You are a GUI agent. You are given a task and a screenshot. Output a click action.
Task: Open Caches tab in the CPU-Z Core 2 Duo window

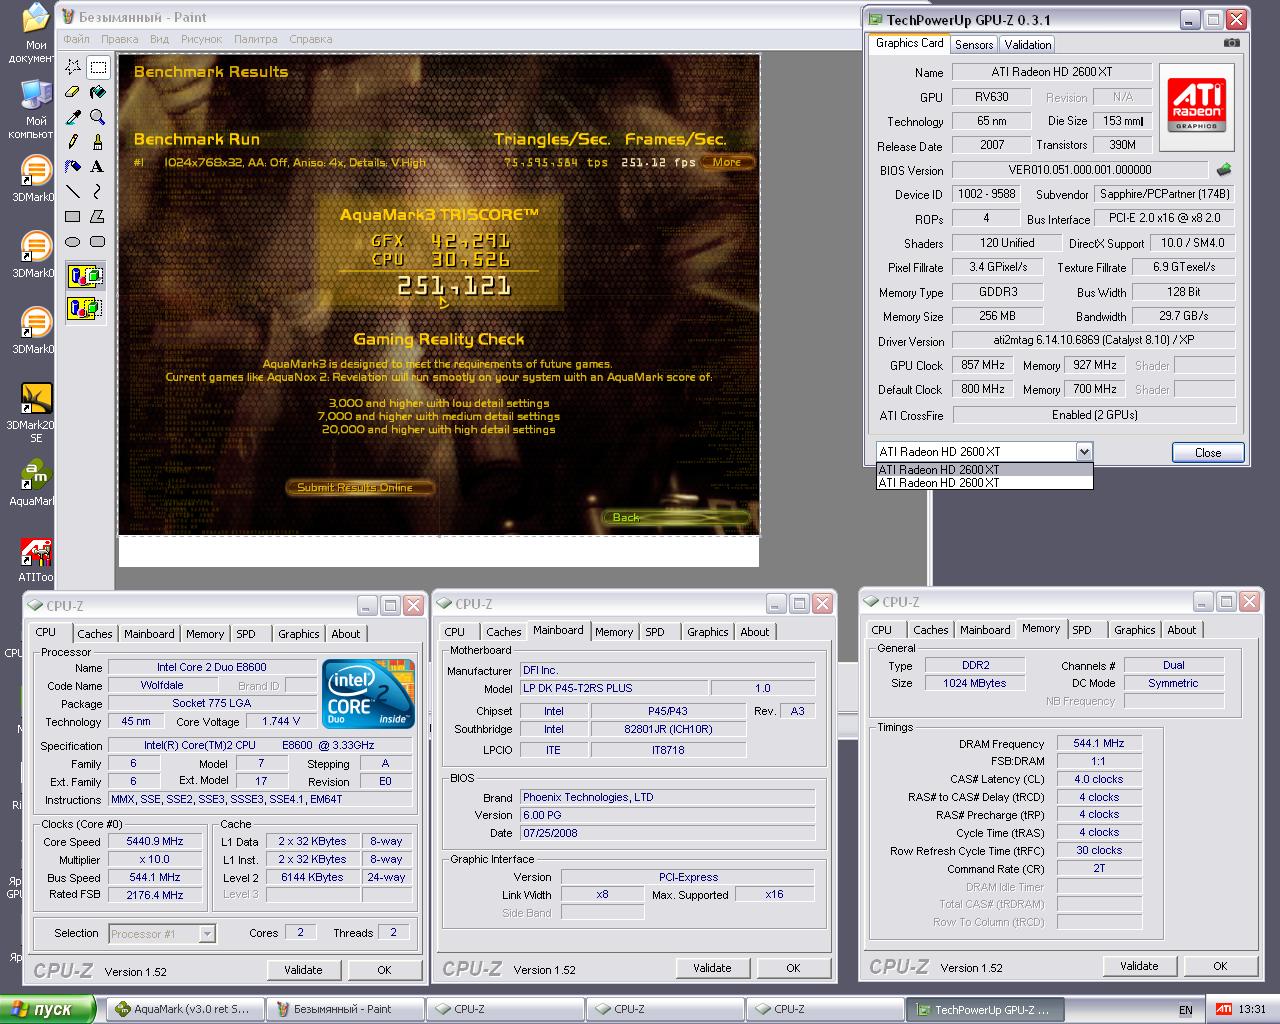point(95,634)
